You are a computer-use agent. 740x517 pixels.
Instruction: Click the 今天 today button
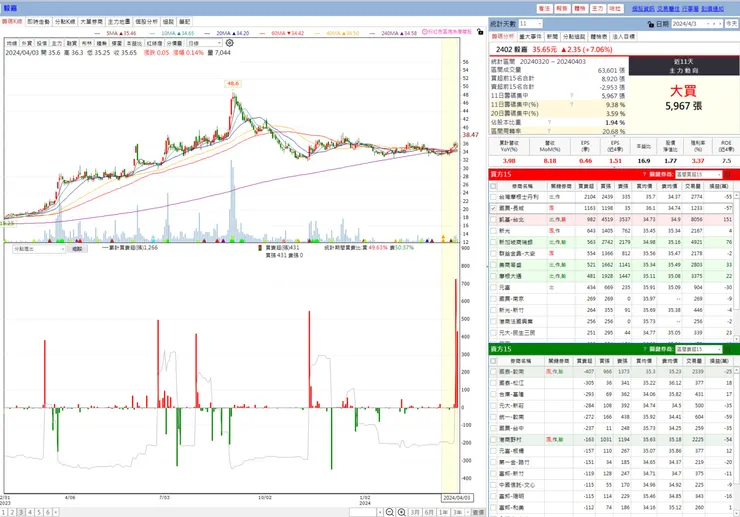point(732,24)
